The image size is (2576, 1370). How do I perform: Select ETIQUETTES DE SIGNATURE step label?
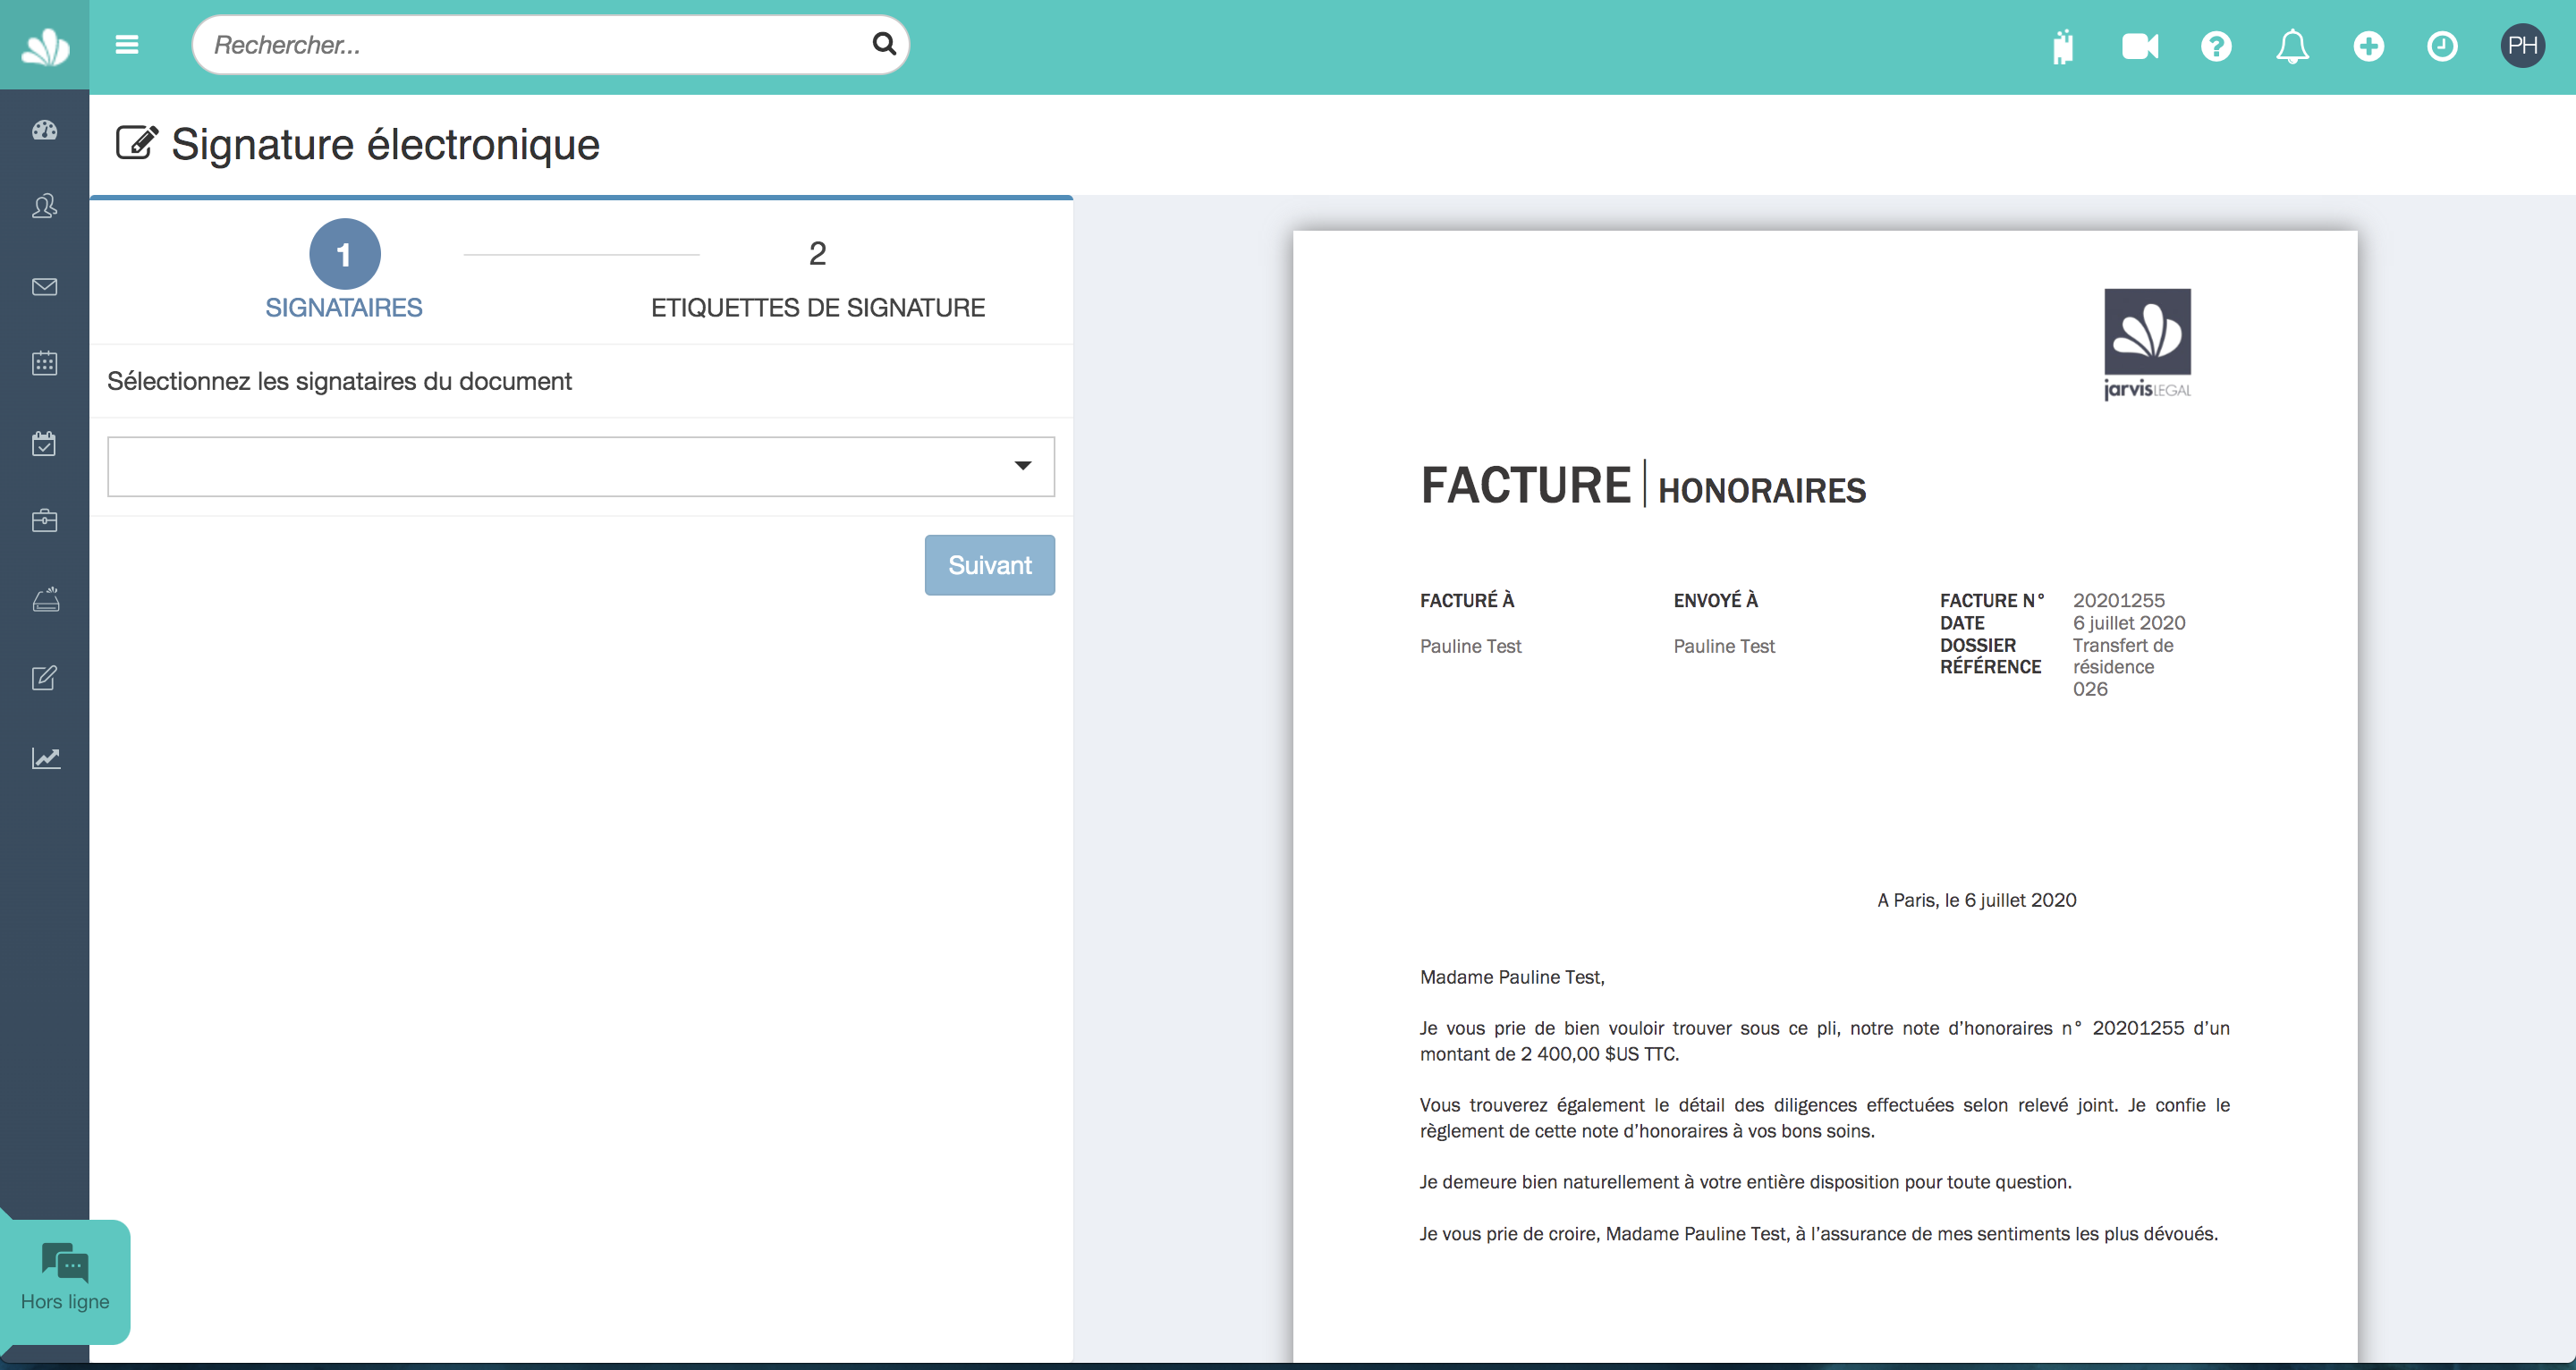pyautogui.click(x=818, y=308)
